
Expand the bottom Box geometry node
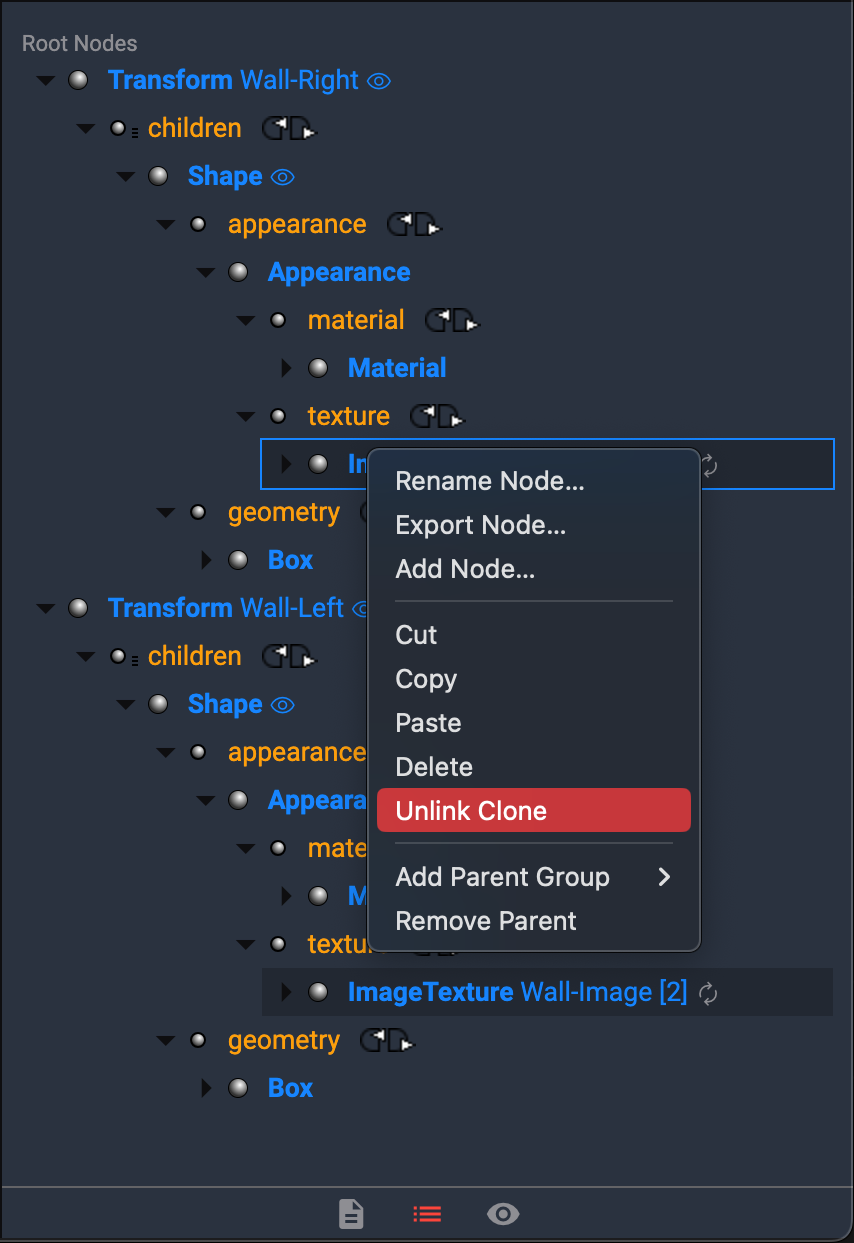pyautogui.click(x=207, y=1088)
